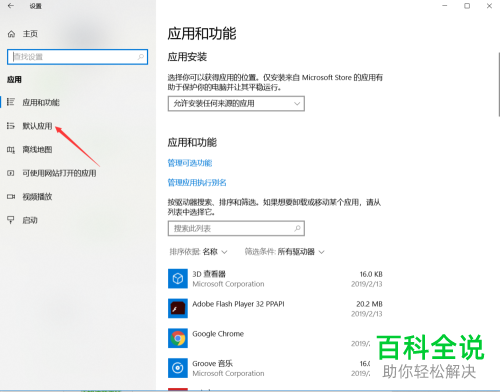This screenshot has height=392, width=500.
Task: Focus the 搜索此列表 search field
Action: [236, 228]
